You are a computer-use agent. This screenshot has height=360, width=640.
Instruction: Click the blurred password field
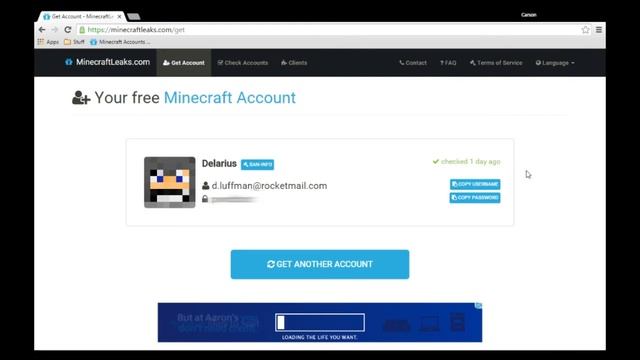(234, 199)
